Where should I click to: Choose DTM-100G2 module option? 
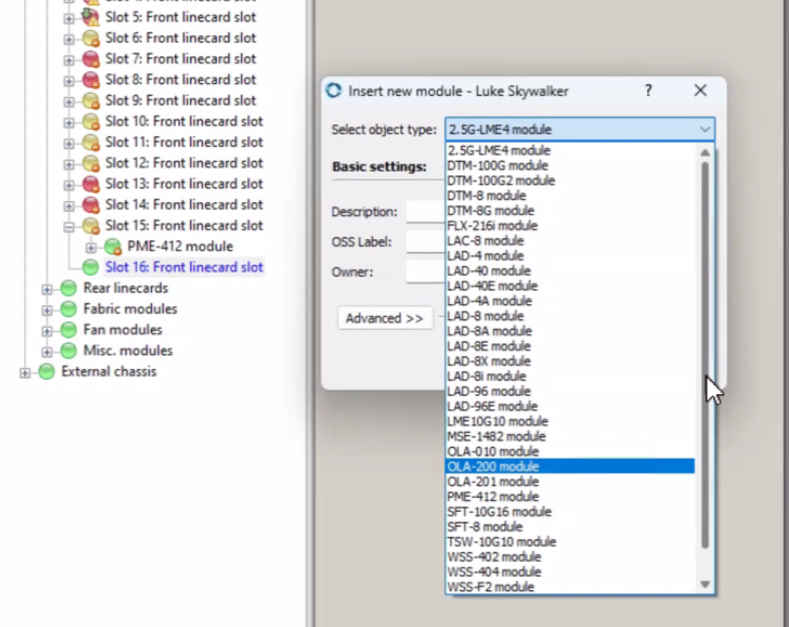(x=571, y=181)
